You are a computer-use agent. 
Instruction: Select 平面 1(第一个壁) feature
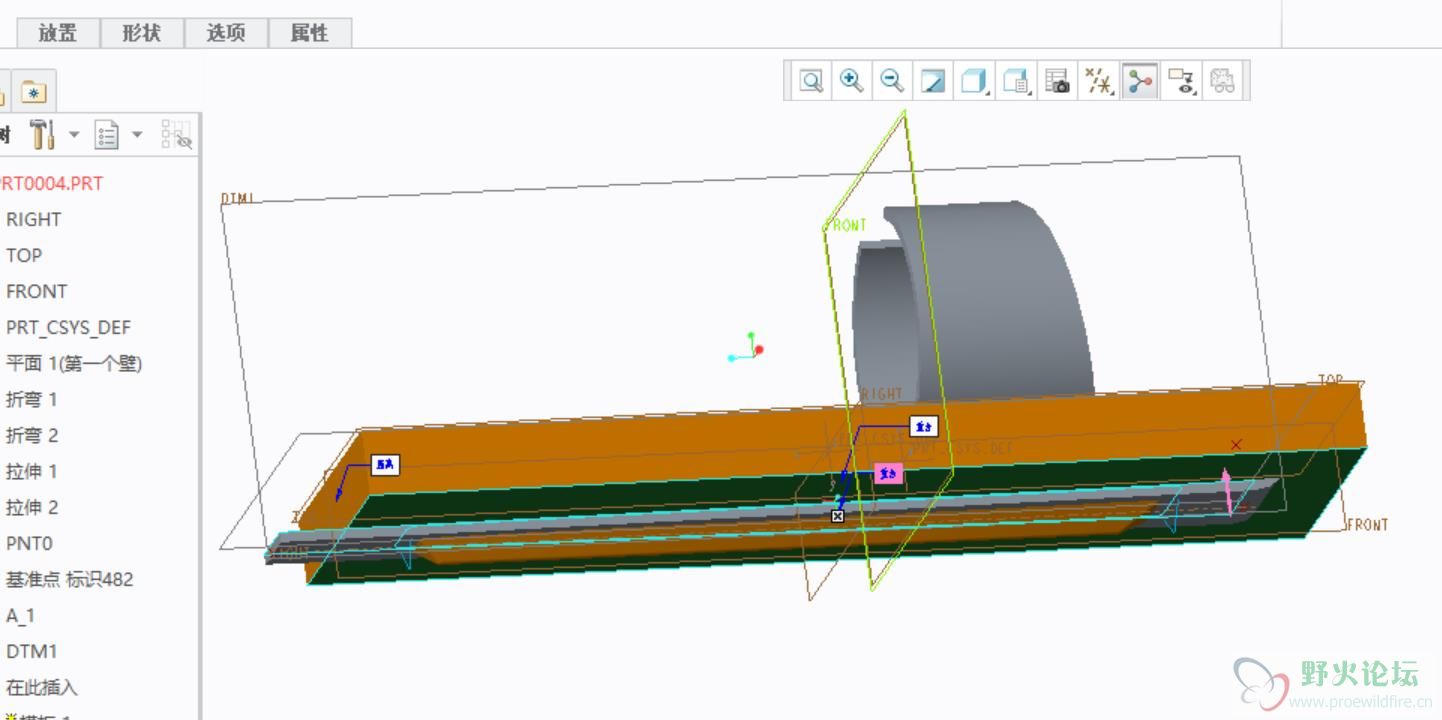tap(74, 363)
